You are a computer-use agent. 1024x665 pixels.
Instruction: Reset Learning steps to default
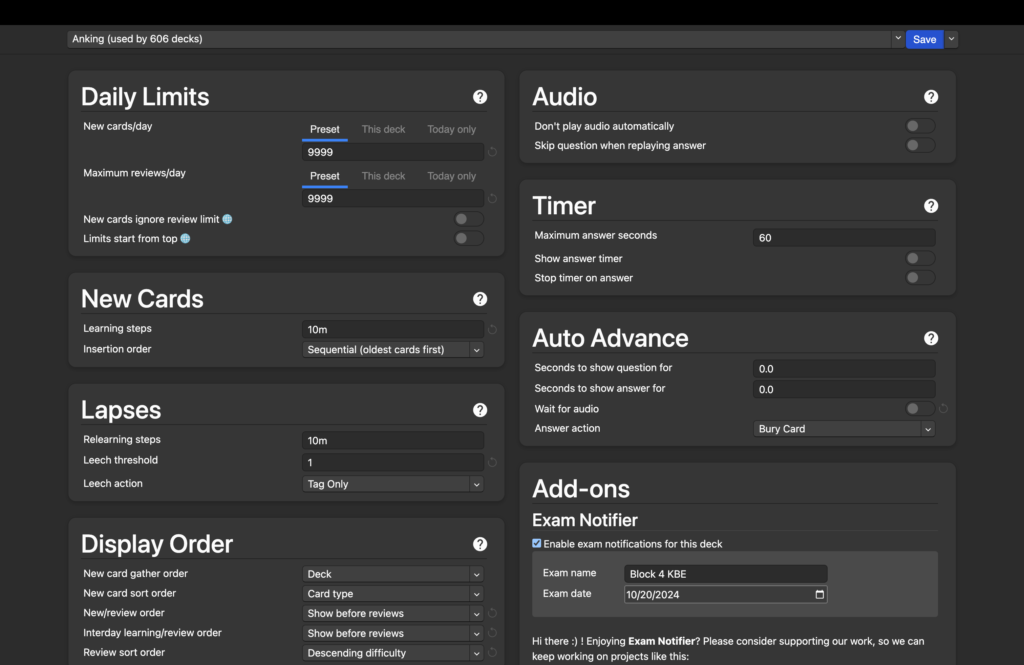(x=492, y=330)
